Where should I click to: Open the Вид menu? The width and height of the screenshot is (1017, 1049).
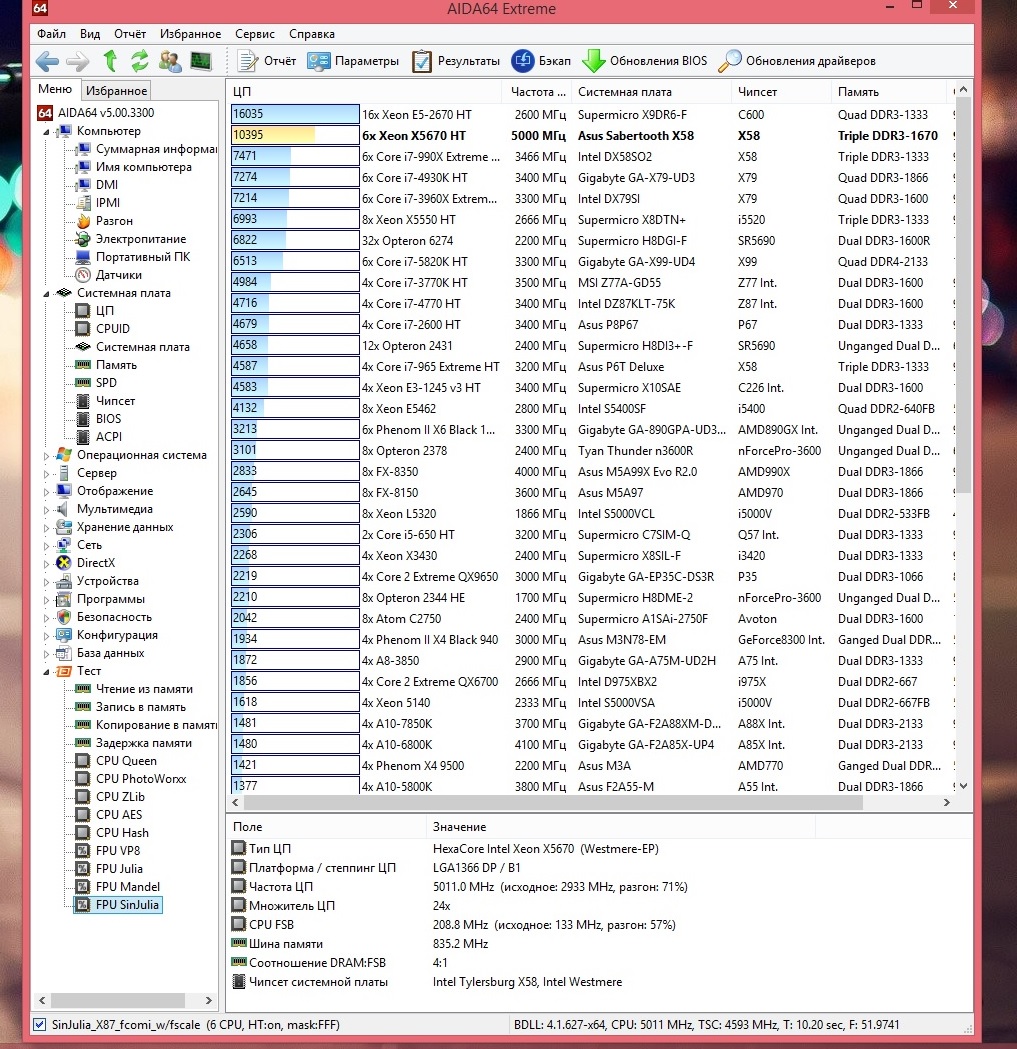point(90,33)
